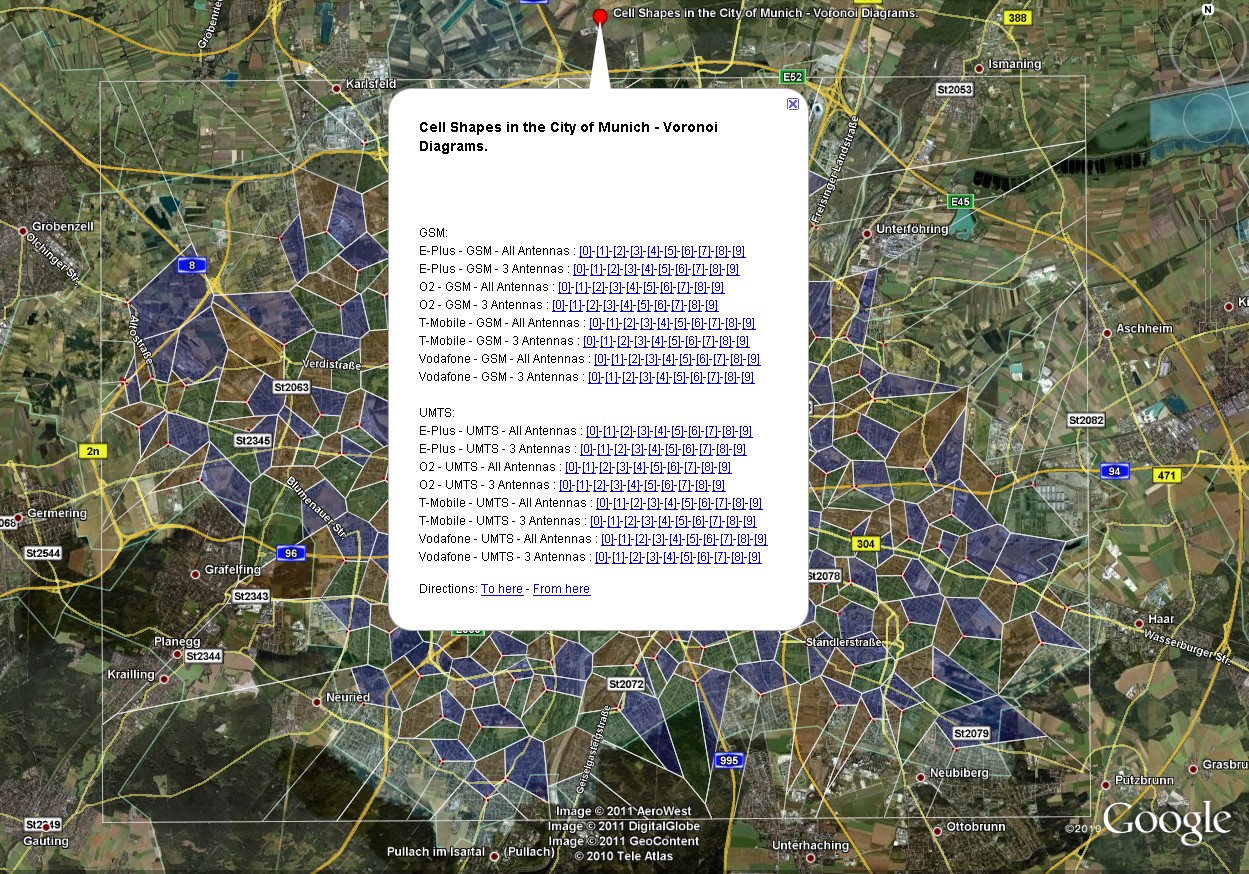
Task: Open link [9] for E-Plus GSM All Antennas
Action: point(738,251)
